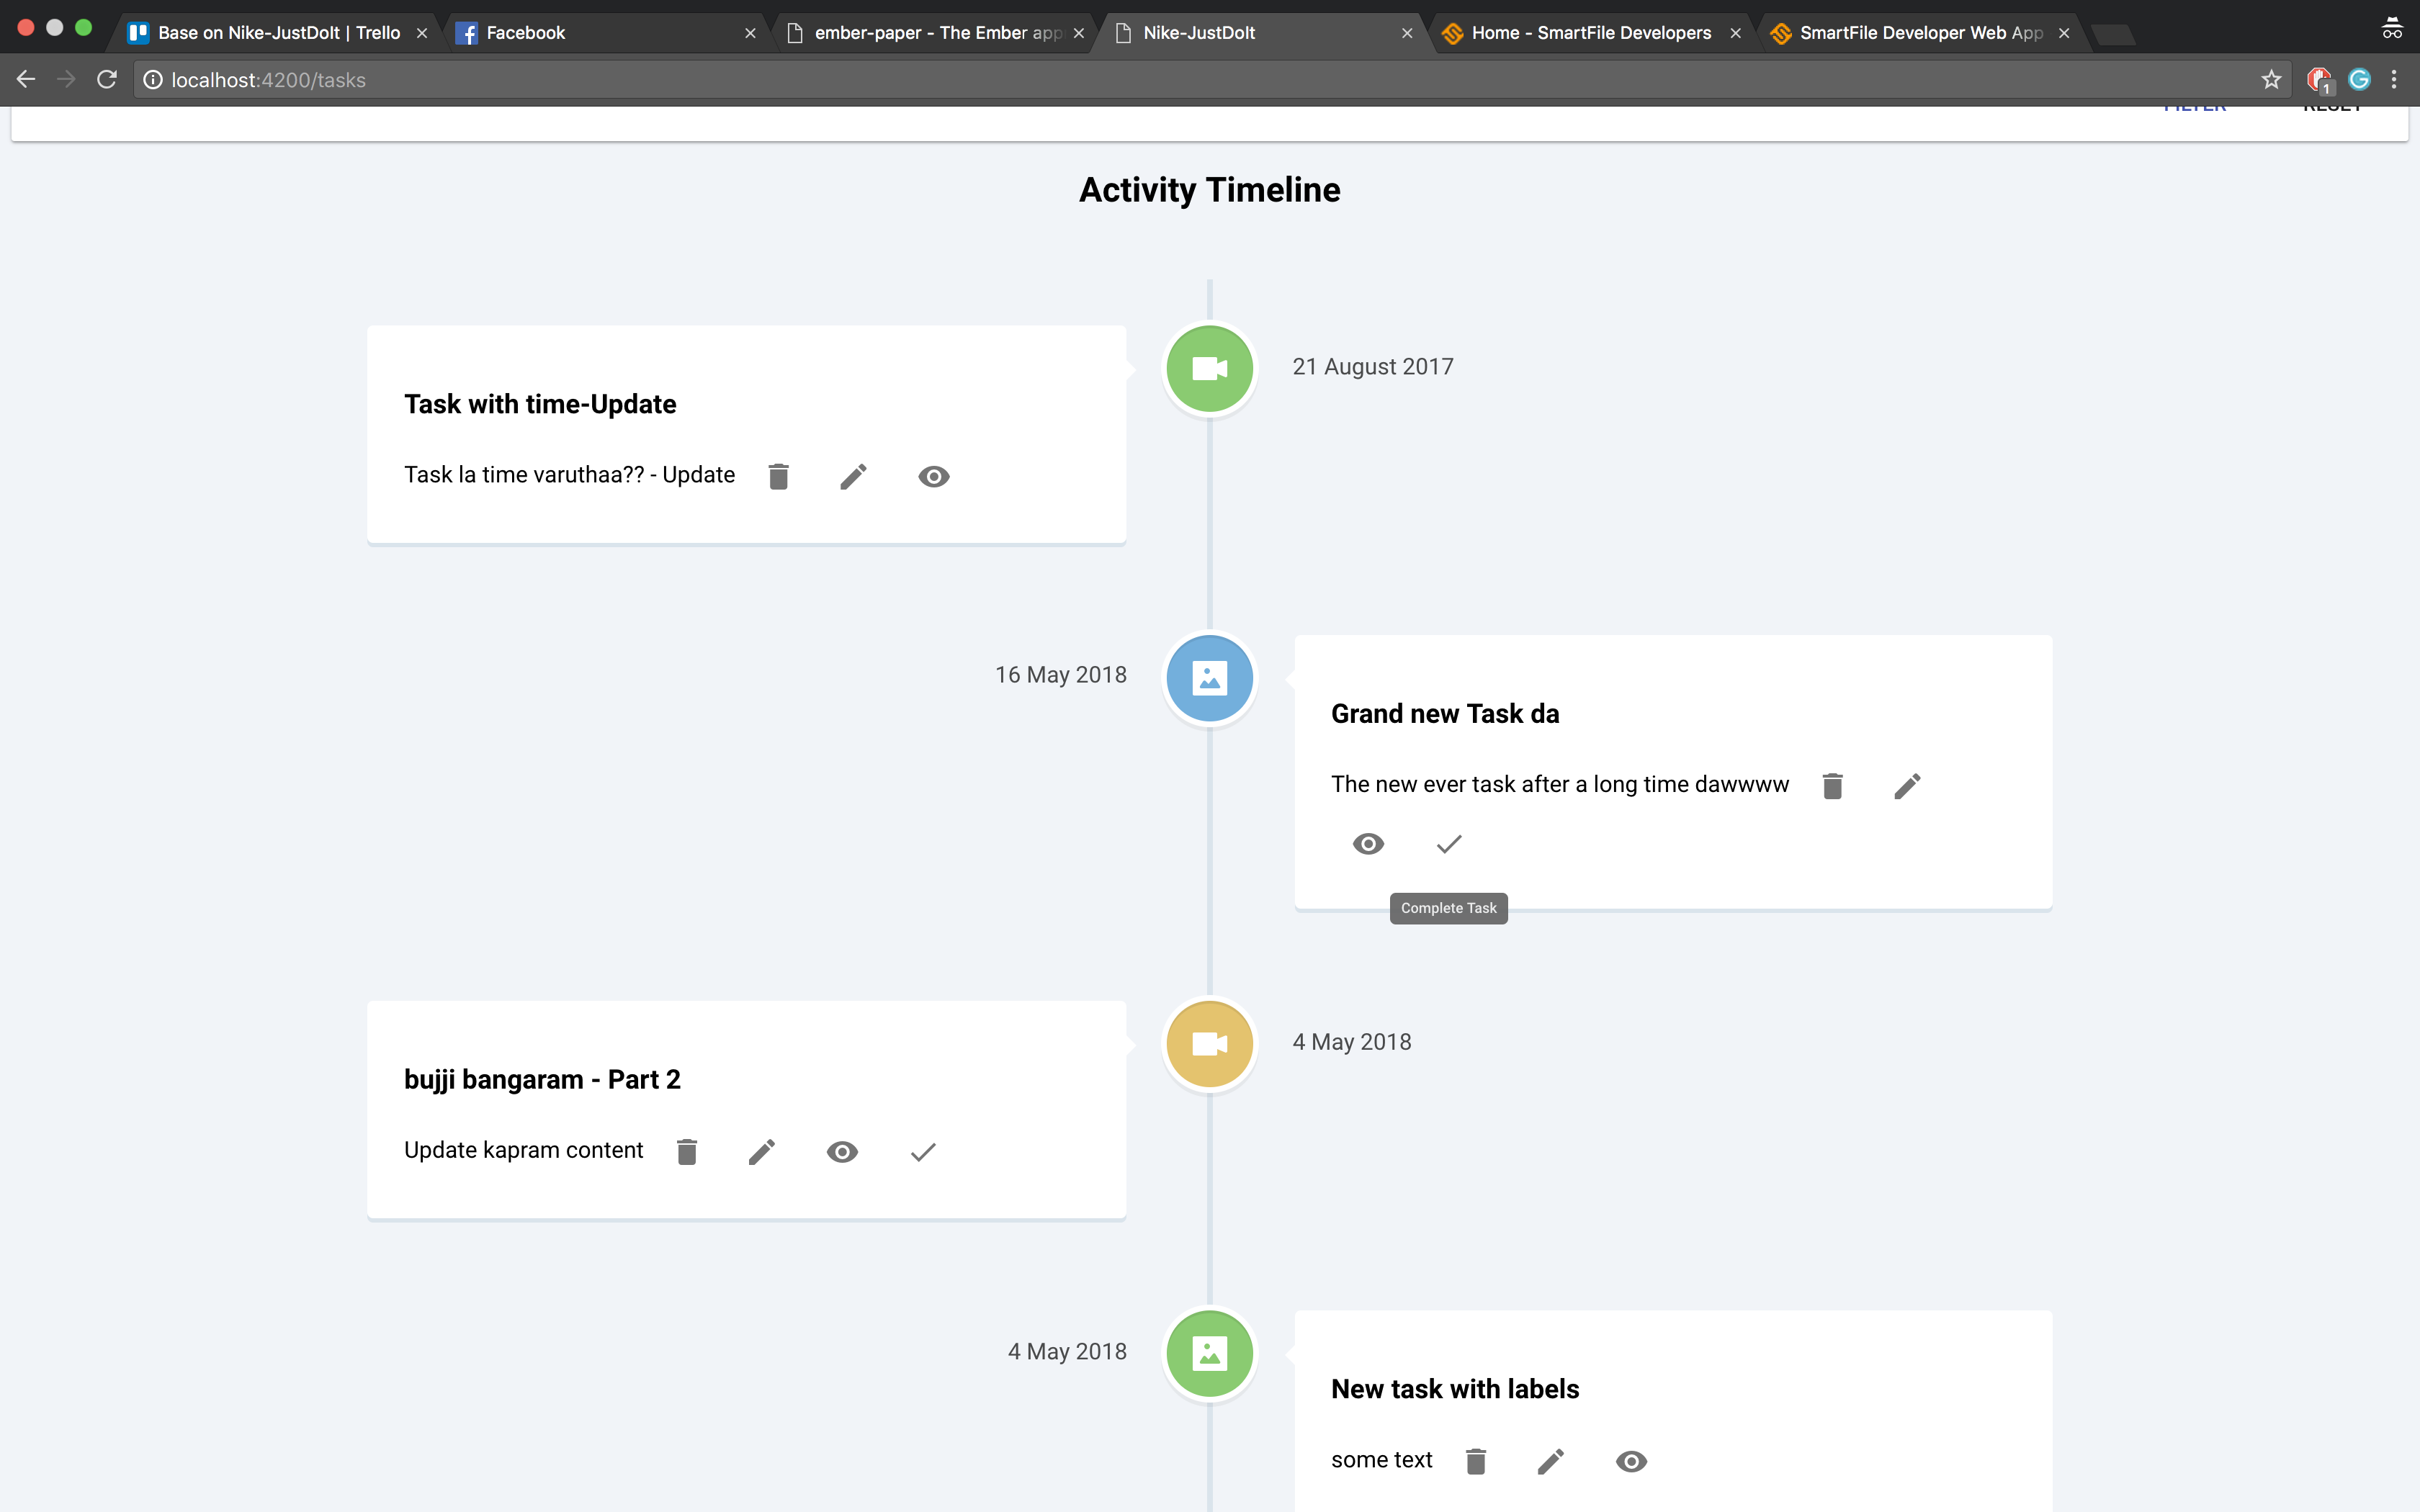2420x1512 pixels.
Task: Mark 'bujji bangaram - Part 2' task complete
Action: click(x=922, y=1152)
